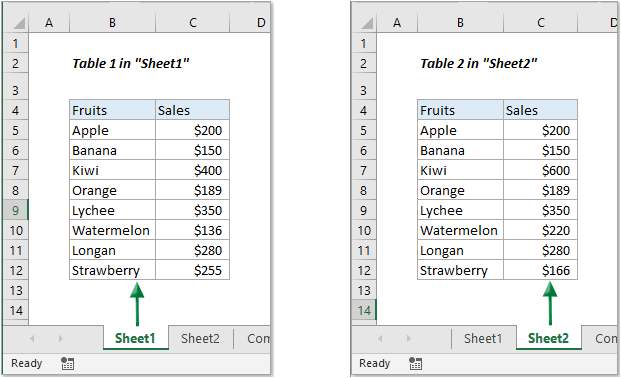Click Ready status in right window status bar
621x378 pixels.
(x=375, y=363)
